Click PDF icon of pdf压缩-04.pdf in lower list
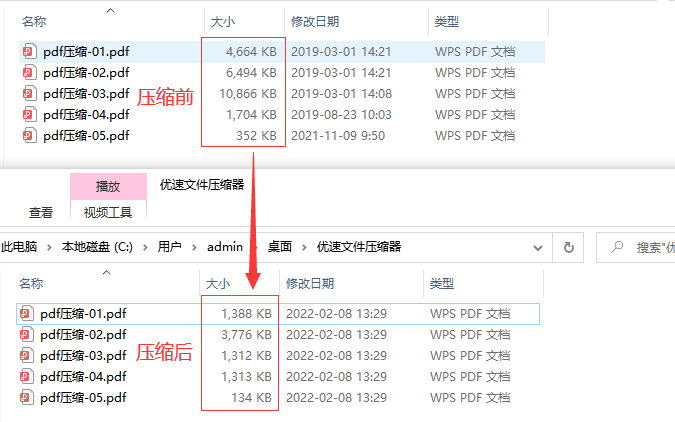This screenshot has height=422, width=675. point(27,377)
